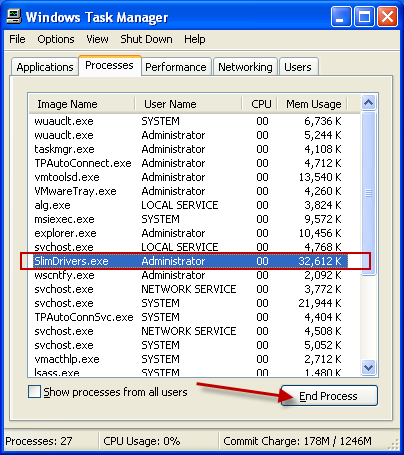Select the SlimDrivers.exe process row

point(190,261)
